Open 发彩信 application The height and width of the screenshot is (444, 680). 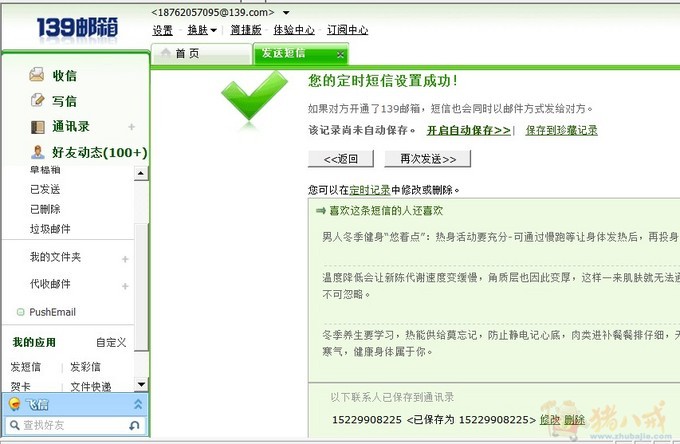(85, 367)
